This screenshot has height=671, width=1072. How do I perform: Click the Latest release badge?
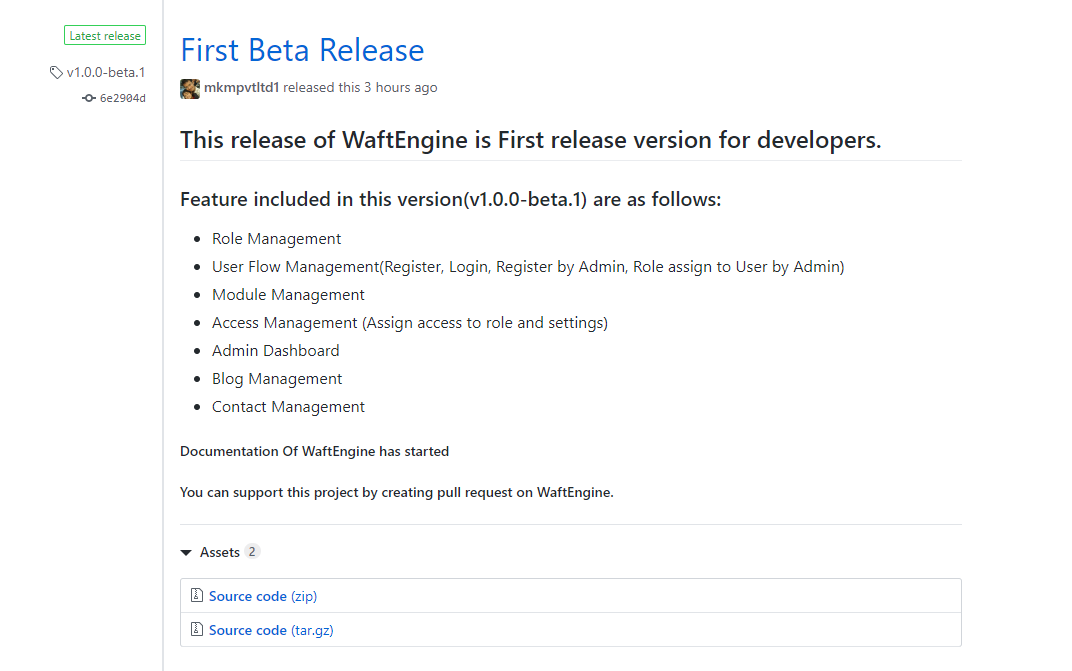[x=105, y=36]
